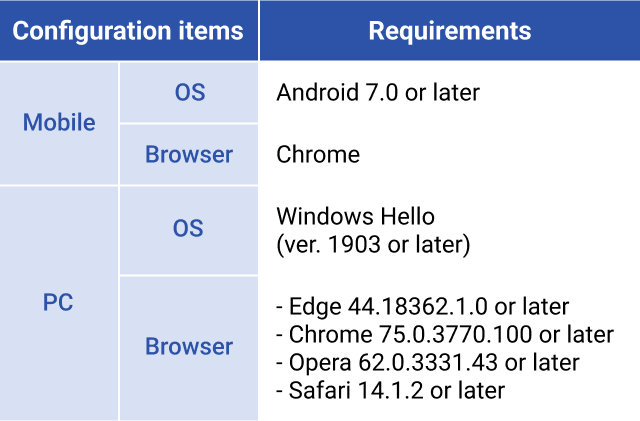640x421 pixels.
Task: Click the Browser cell under Mobile
Action: click(x=189, y=155)
